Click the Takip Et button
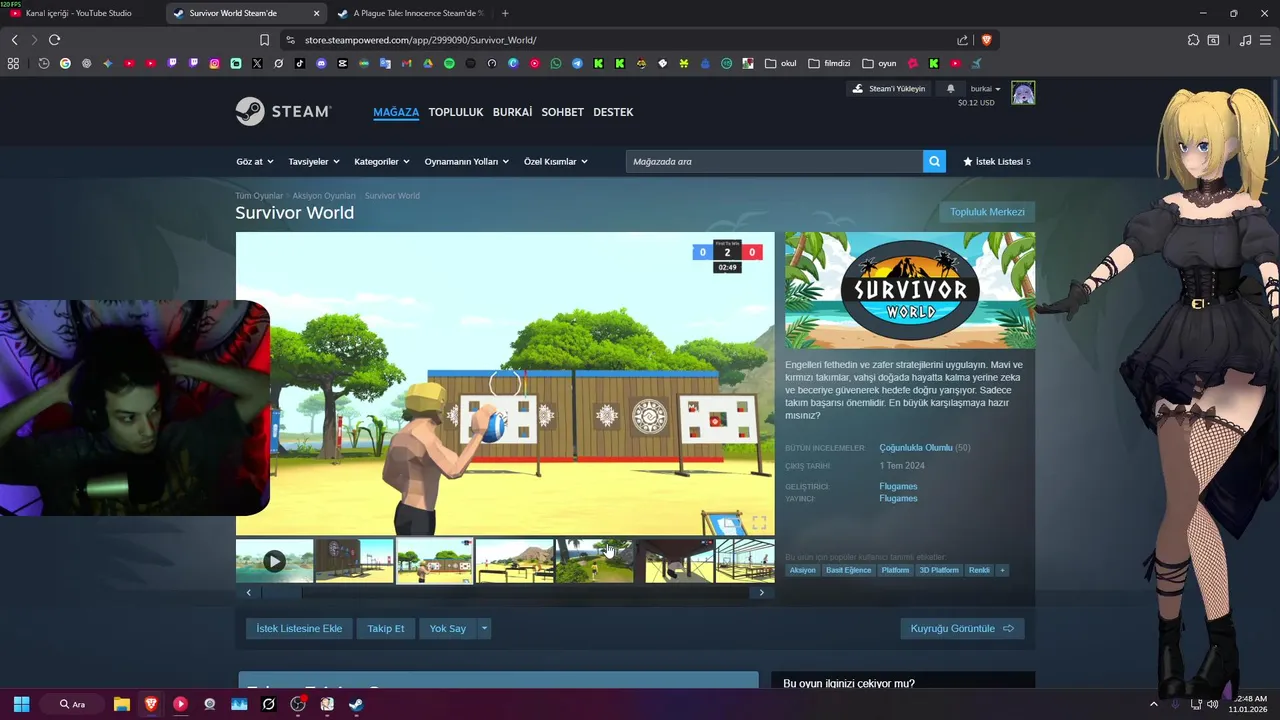Viewport: 1280px width, 720px height. (386, 628)
